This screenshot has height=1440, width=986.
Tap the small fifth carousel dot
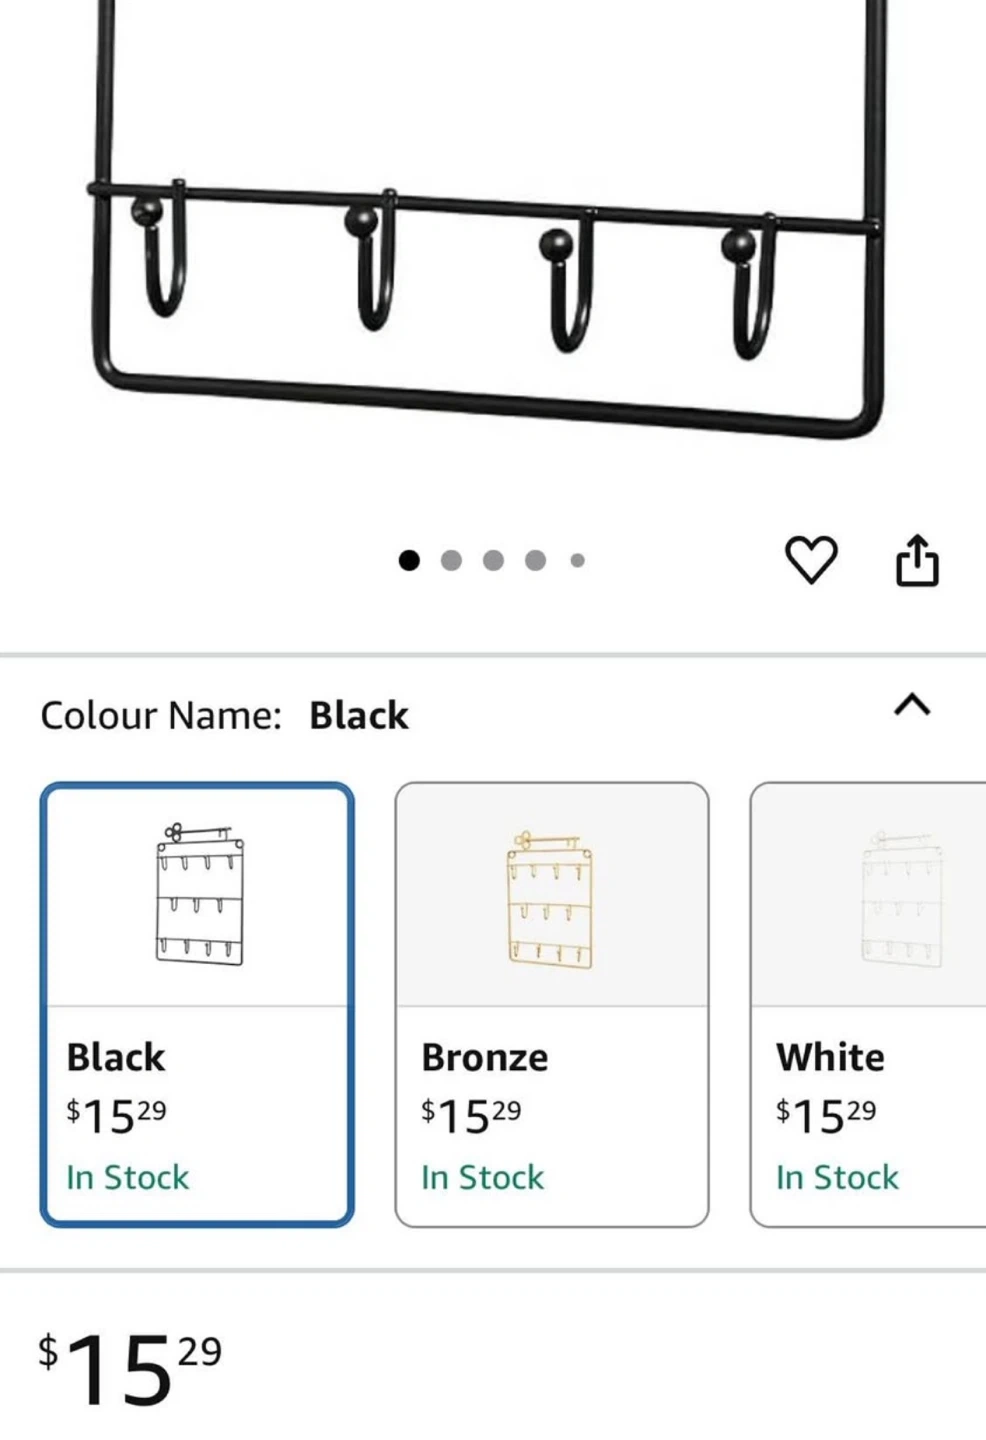[577, 560]
